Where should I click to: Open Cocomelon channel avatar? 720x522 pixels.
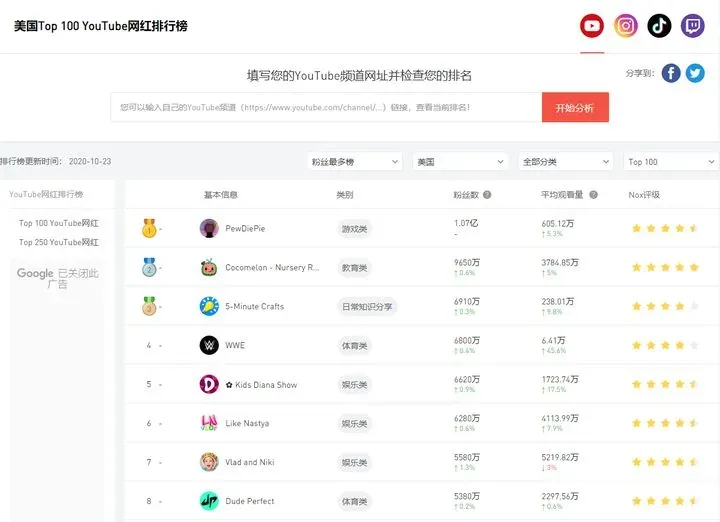click(209, 267)
